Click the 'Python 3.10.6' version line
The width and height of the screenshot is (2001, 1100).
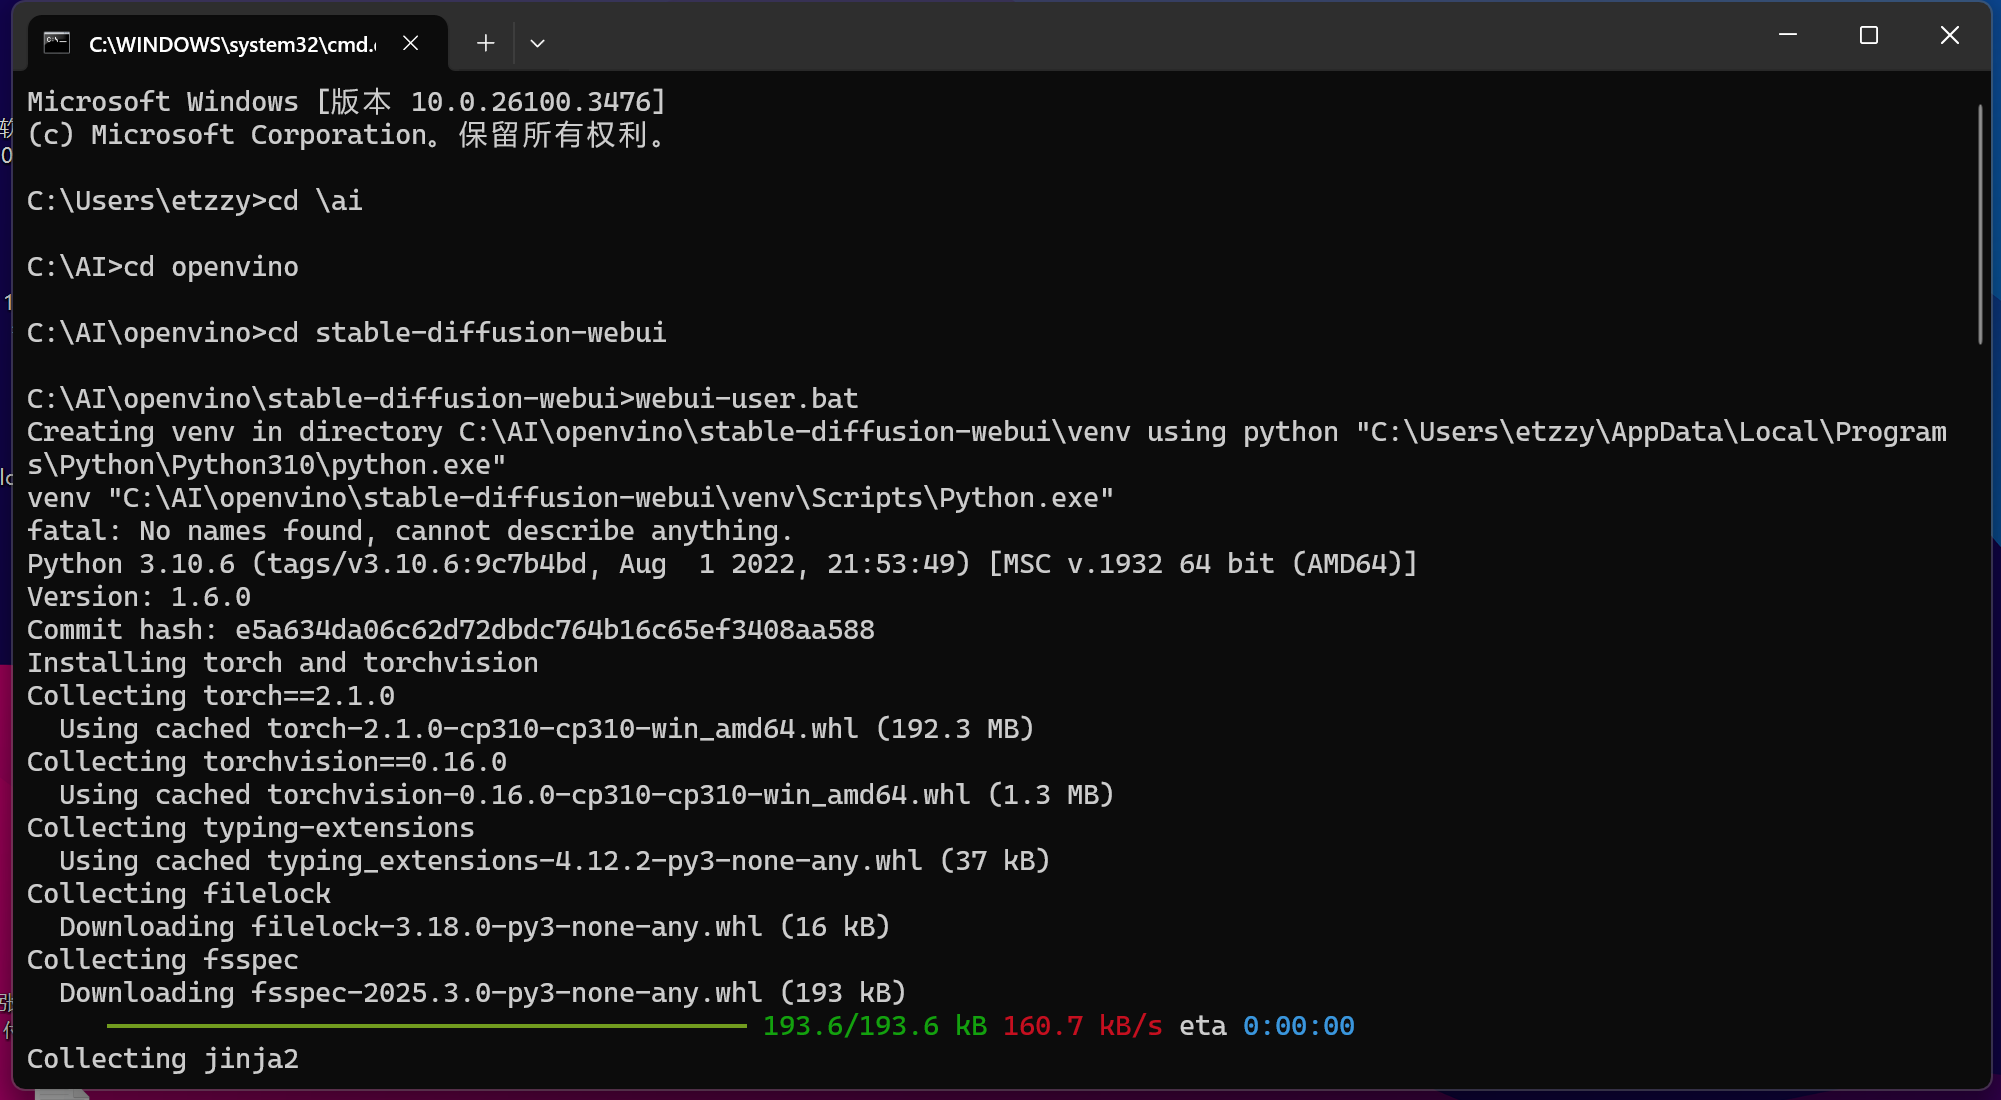coord(723,564)
